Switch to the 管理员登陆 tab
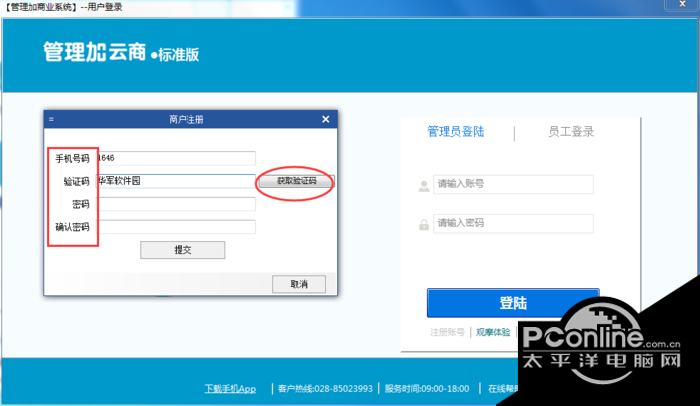Viewport: 700px width, 406px height. point(455,132)
